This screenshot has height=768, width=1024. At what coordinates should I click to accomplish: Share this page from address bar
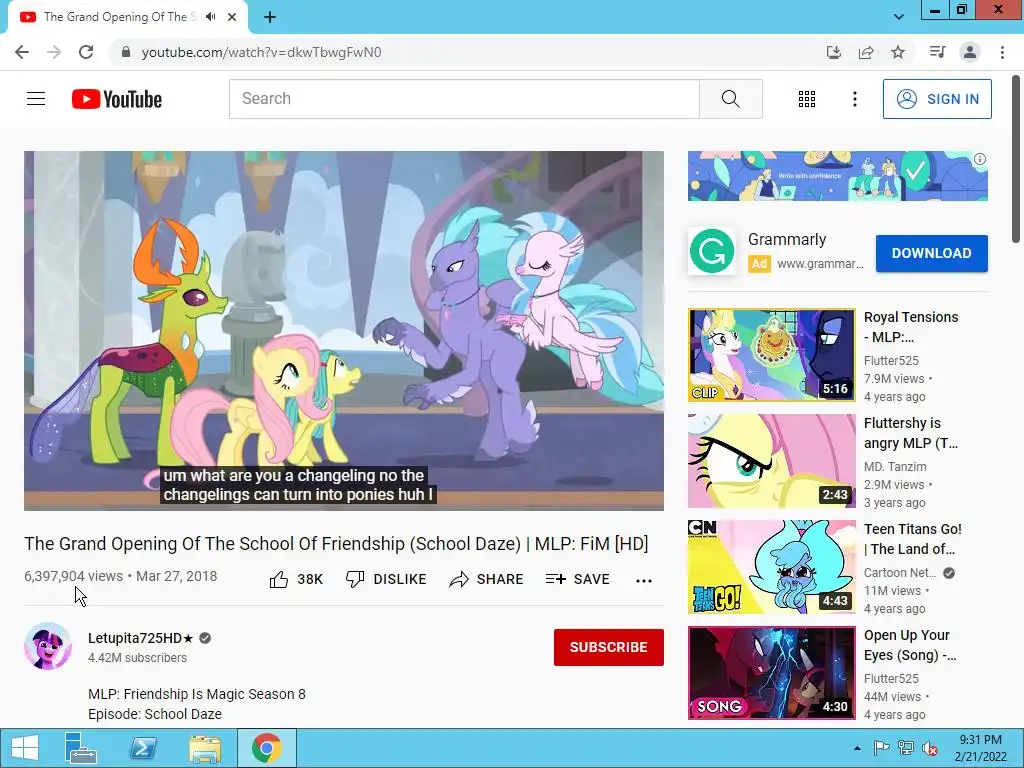866,52
